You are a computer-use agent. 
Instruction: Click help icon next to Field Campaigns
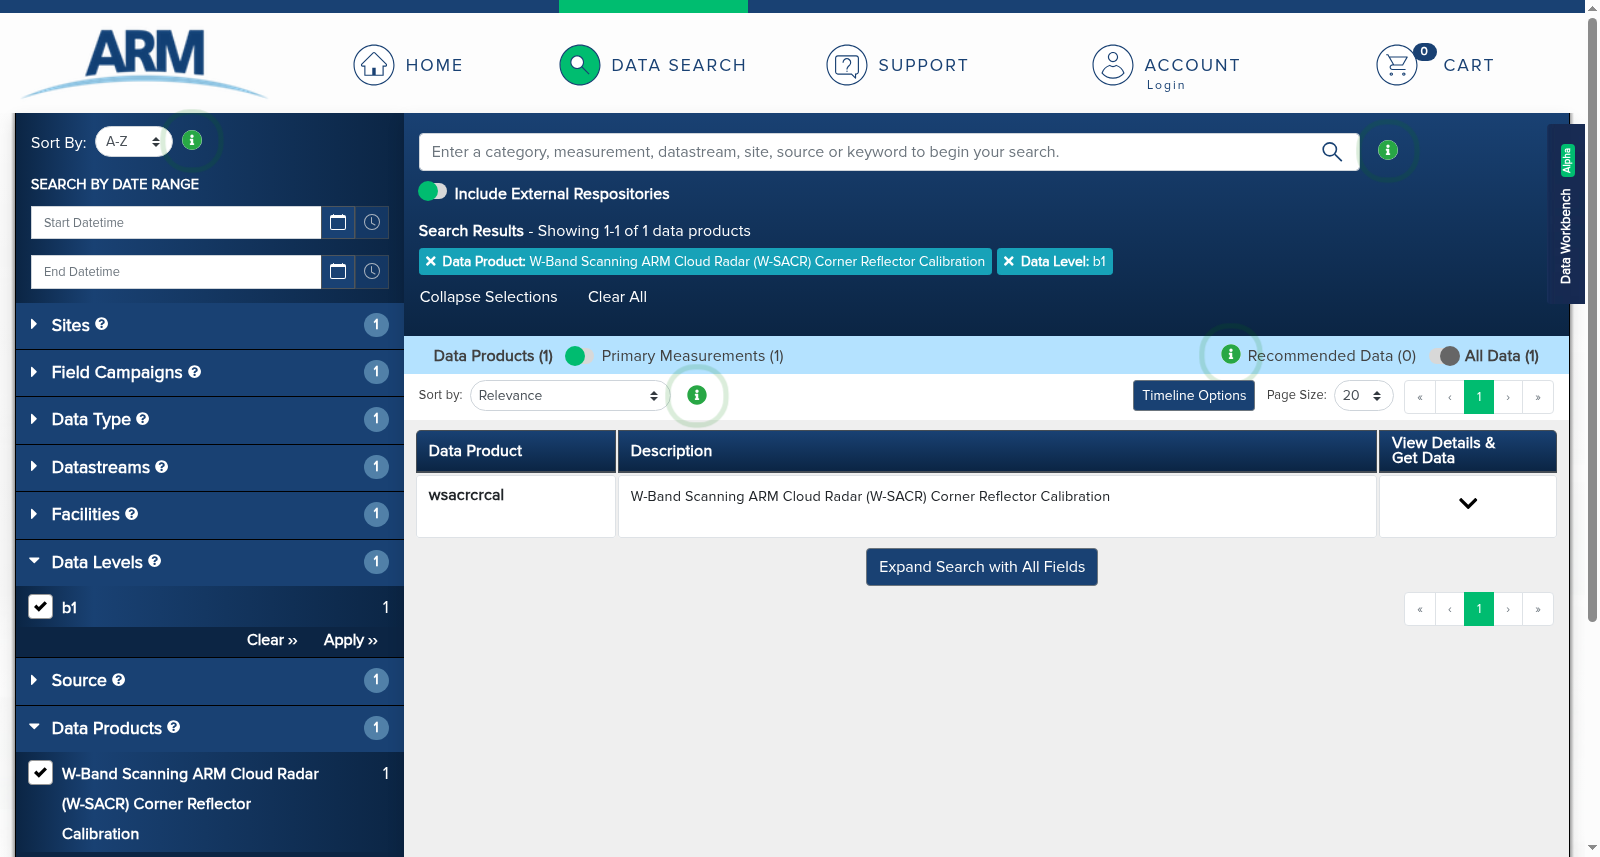pos(195,371)
